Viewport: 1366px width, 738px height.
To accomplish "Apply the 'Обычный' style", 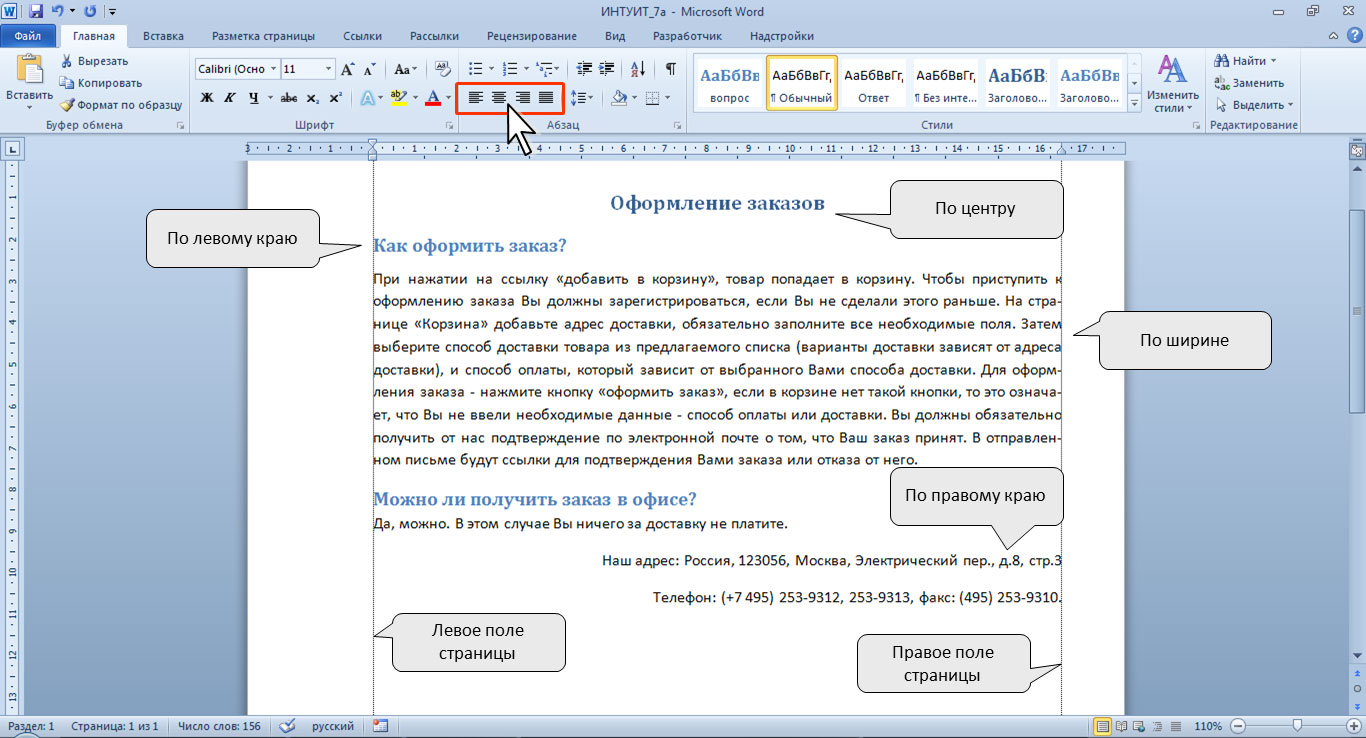I will pos(802,84).
